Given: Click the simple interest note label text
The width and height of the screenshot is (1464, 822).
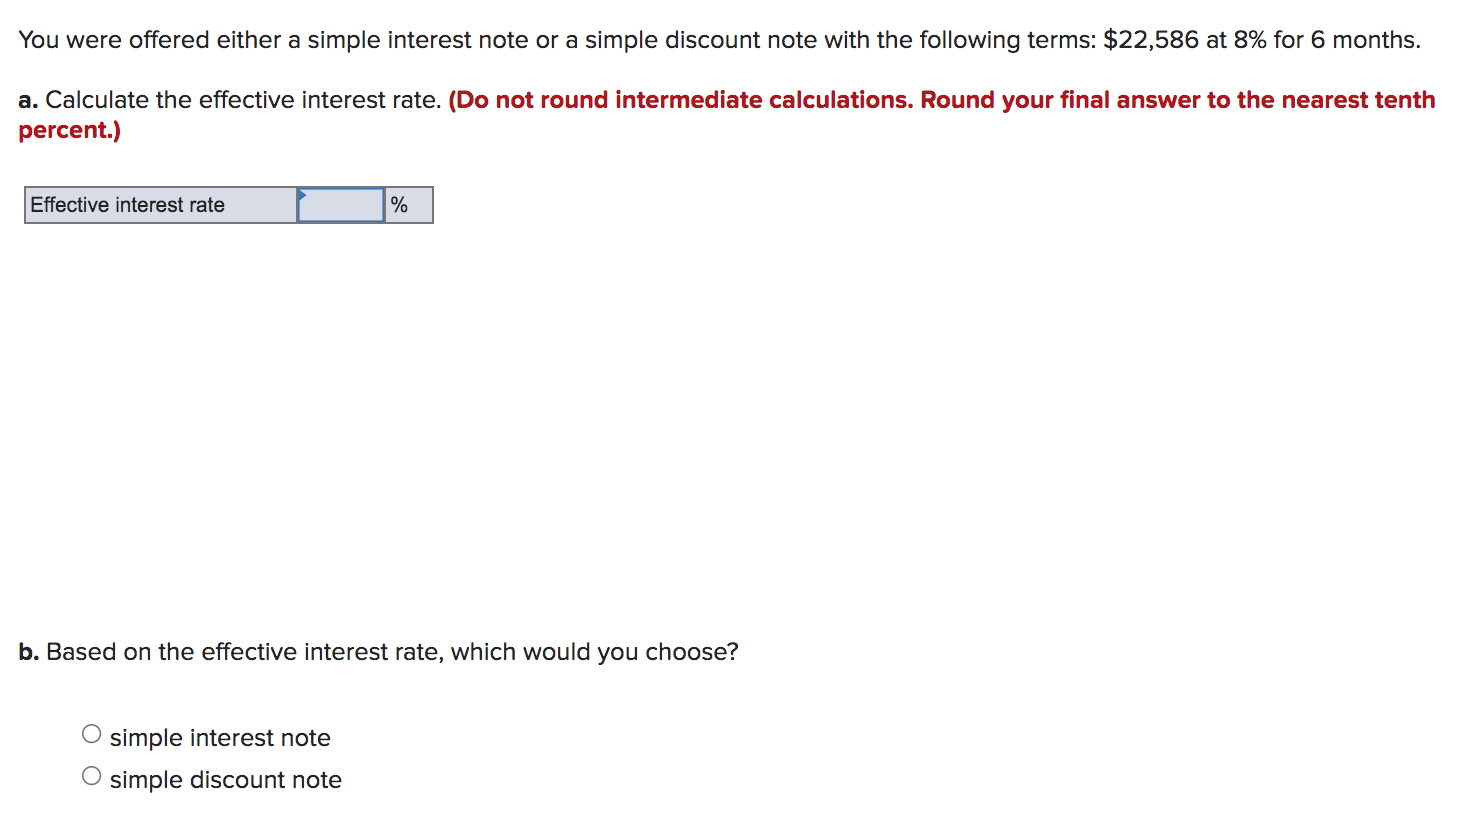Looking at the screenshot, I should click(x=220, y=737).
